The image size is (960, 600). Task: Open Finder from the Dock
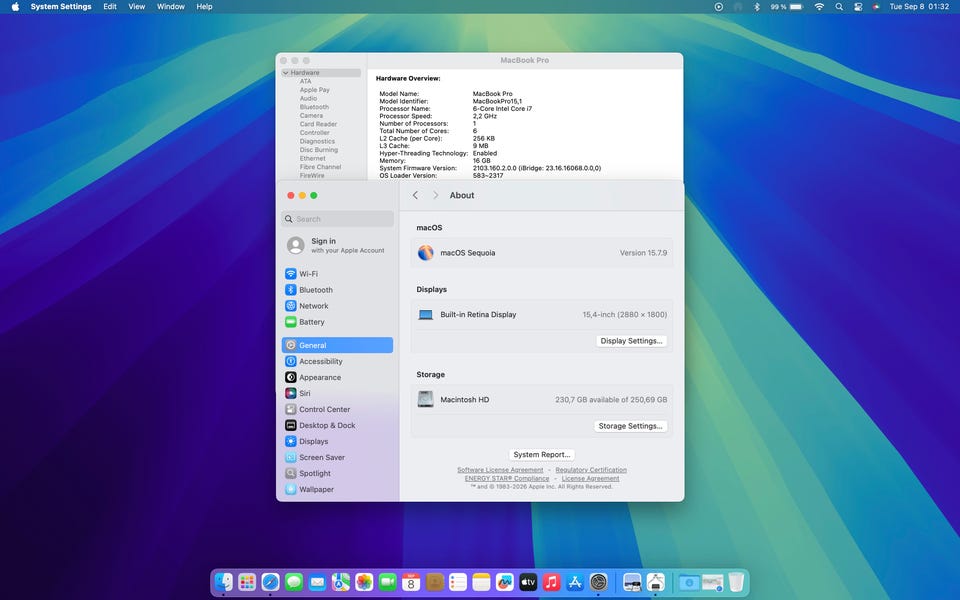pos(224,582)
